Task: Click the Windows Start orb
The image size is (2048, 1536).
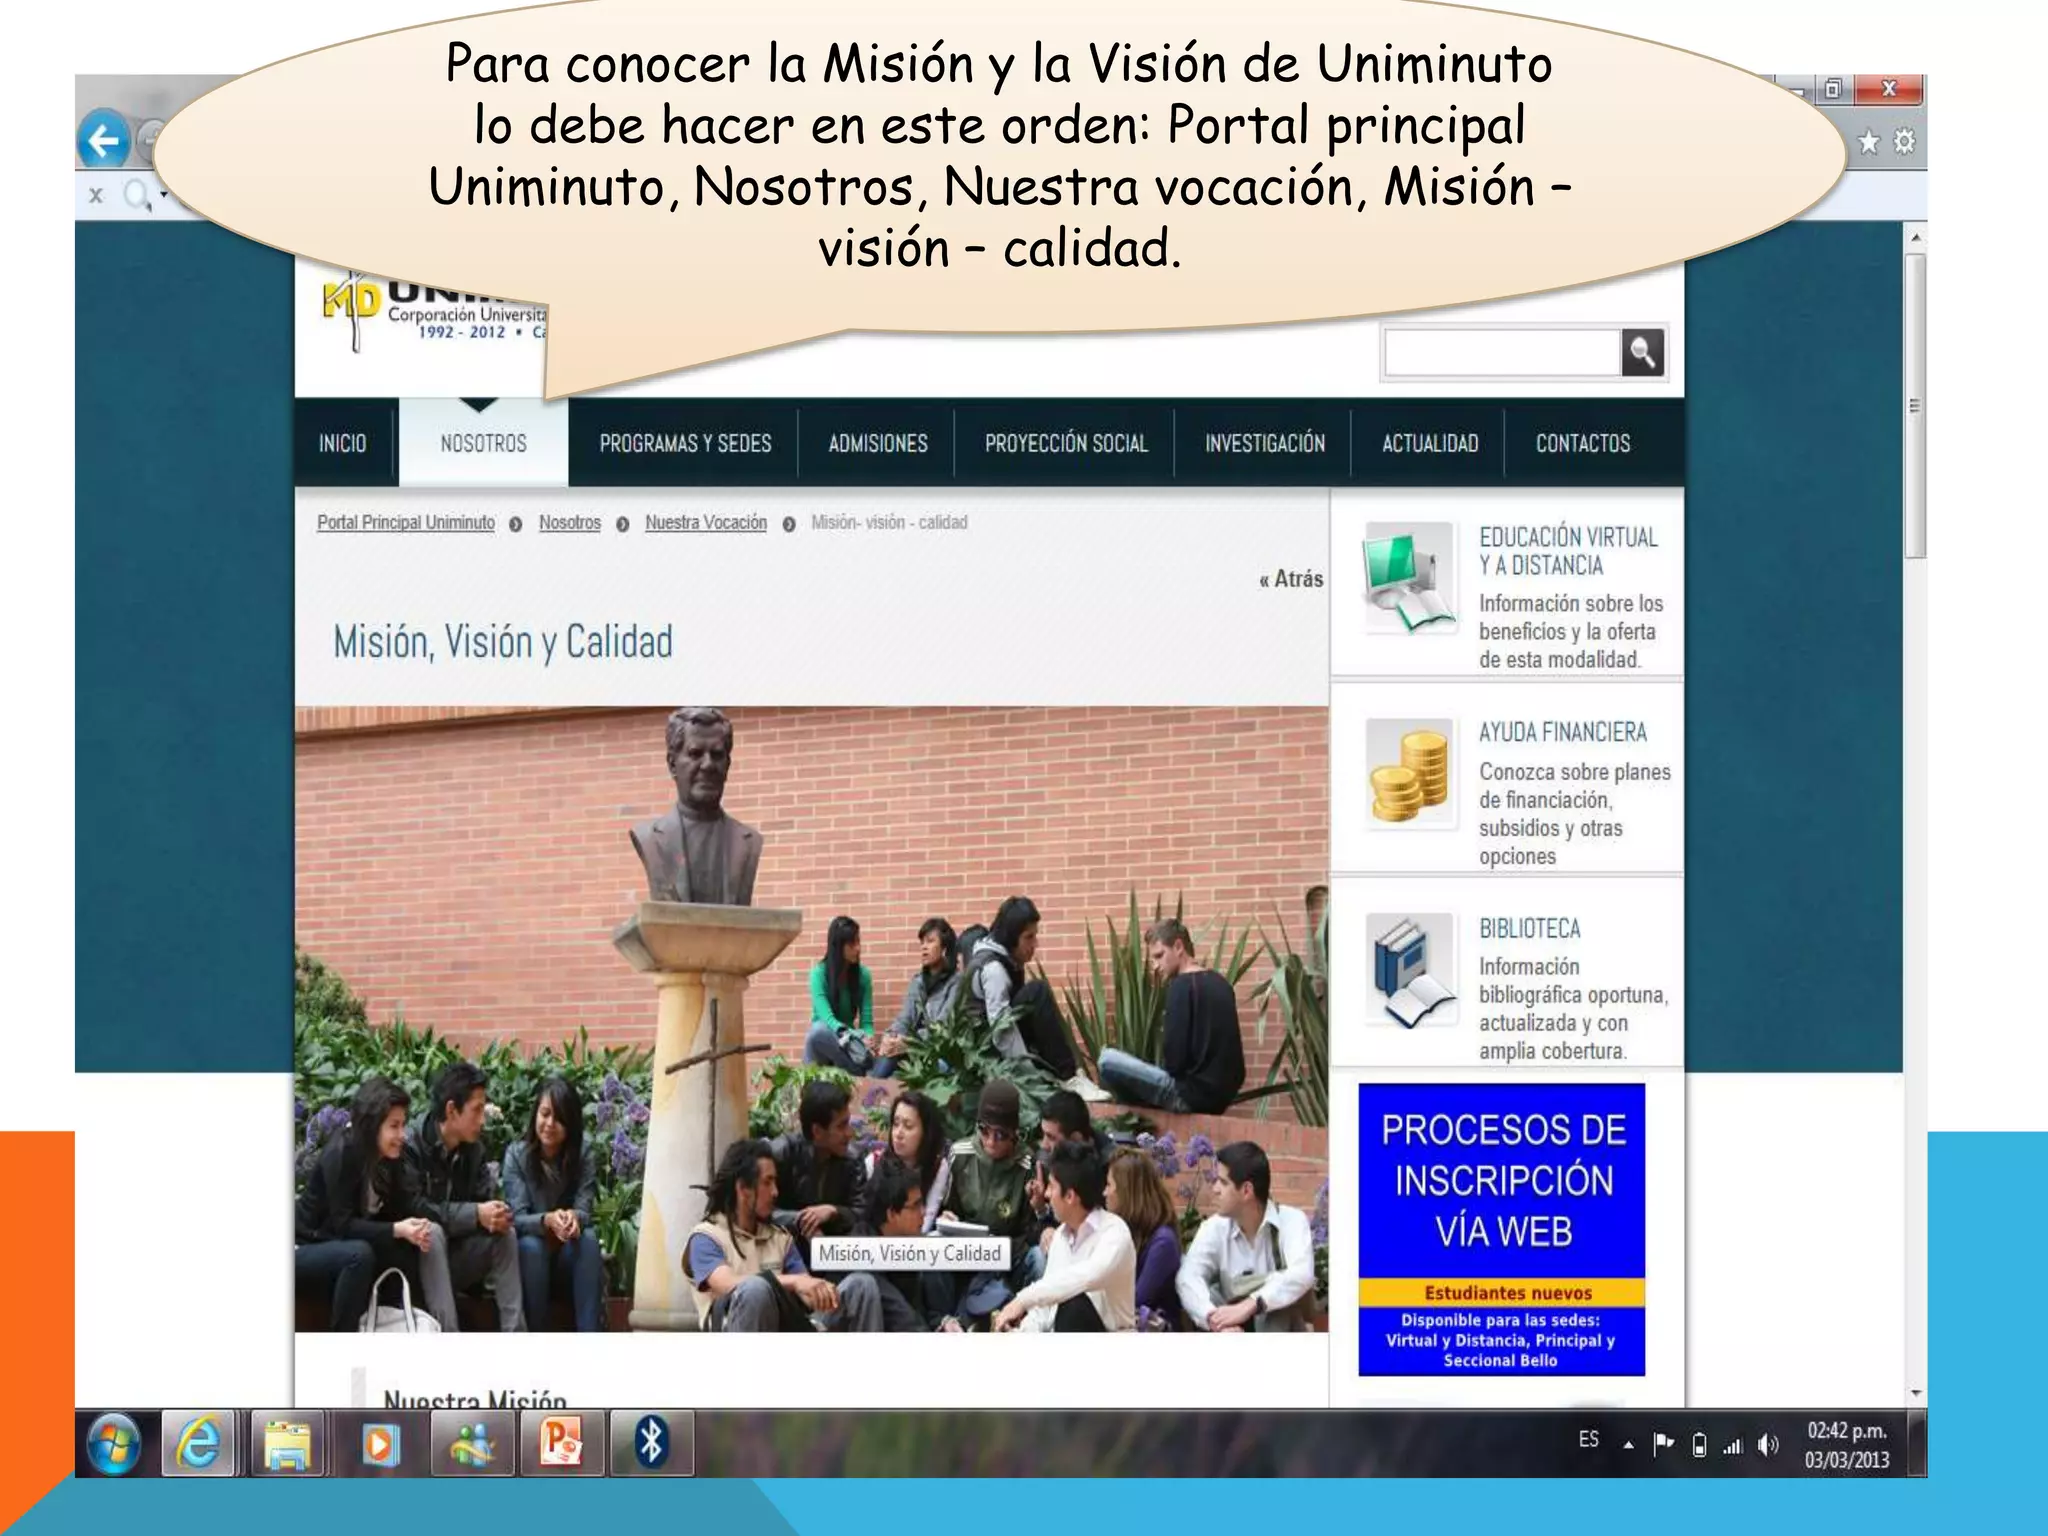Action: coord(113,1443)
